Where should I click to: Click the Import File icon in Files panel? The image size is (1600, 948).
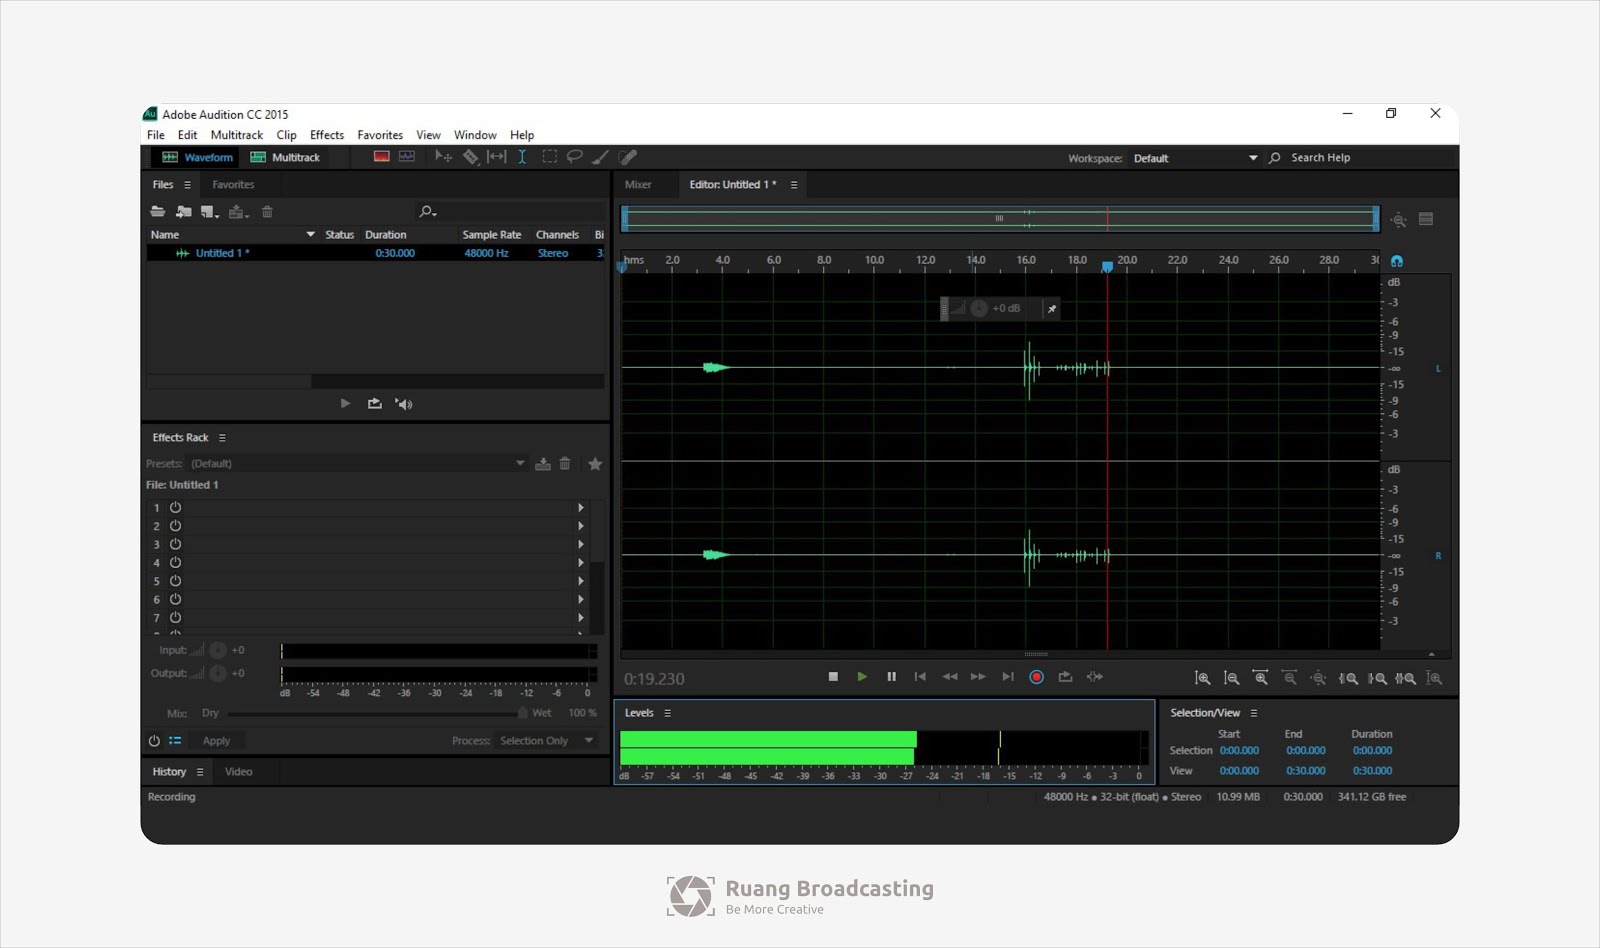pos(184,211)
